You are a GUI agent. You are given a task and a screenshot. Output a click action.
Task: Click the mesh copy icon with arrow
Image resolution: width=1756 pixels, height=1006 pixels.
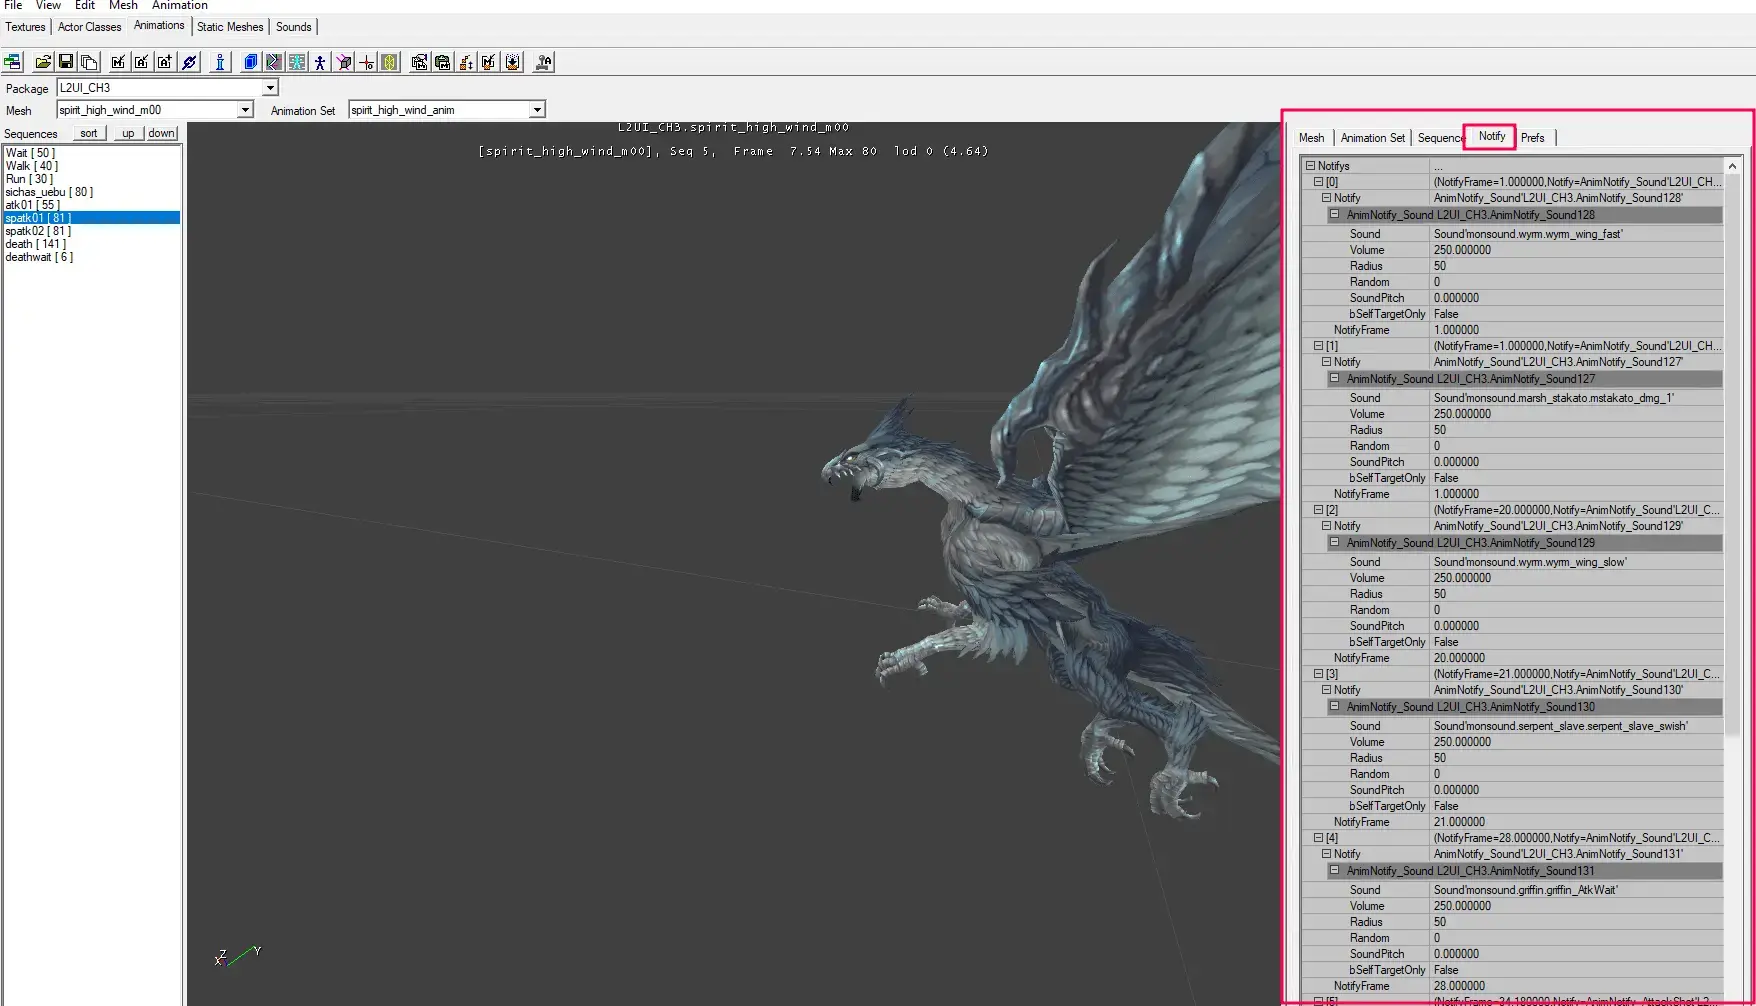click(x=420, y=62)
